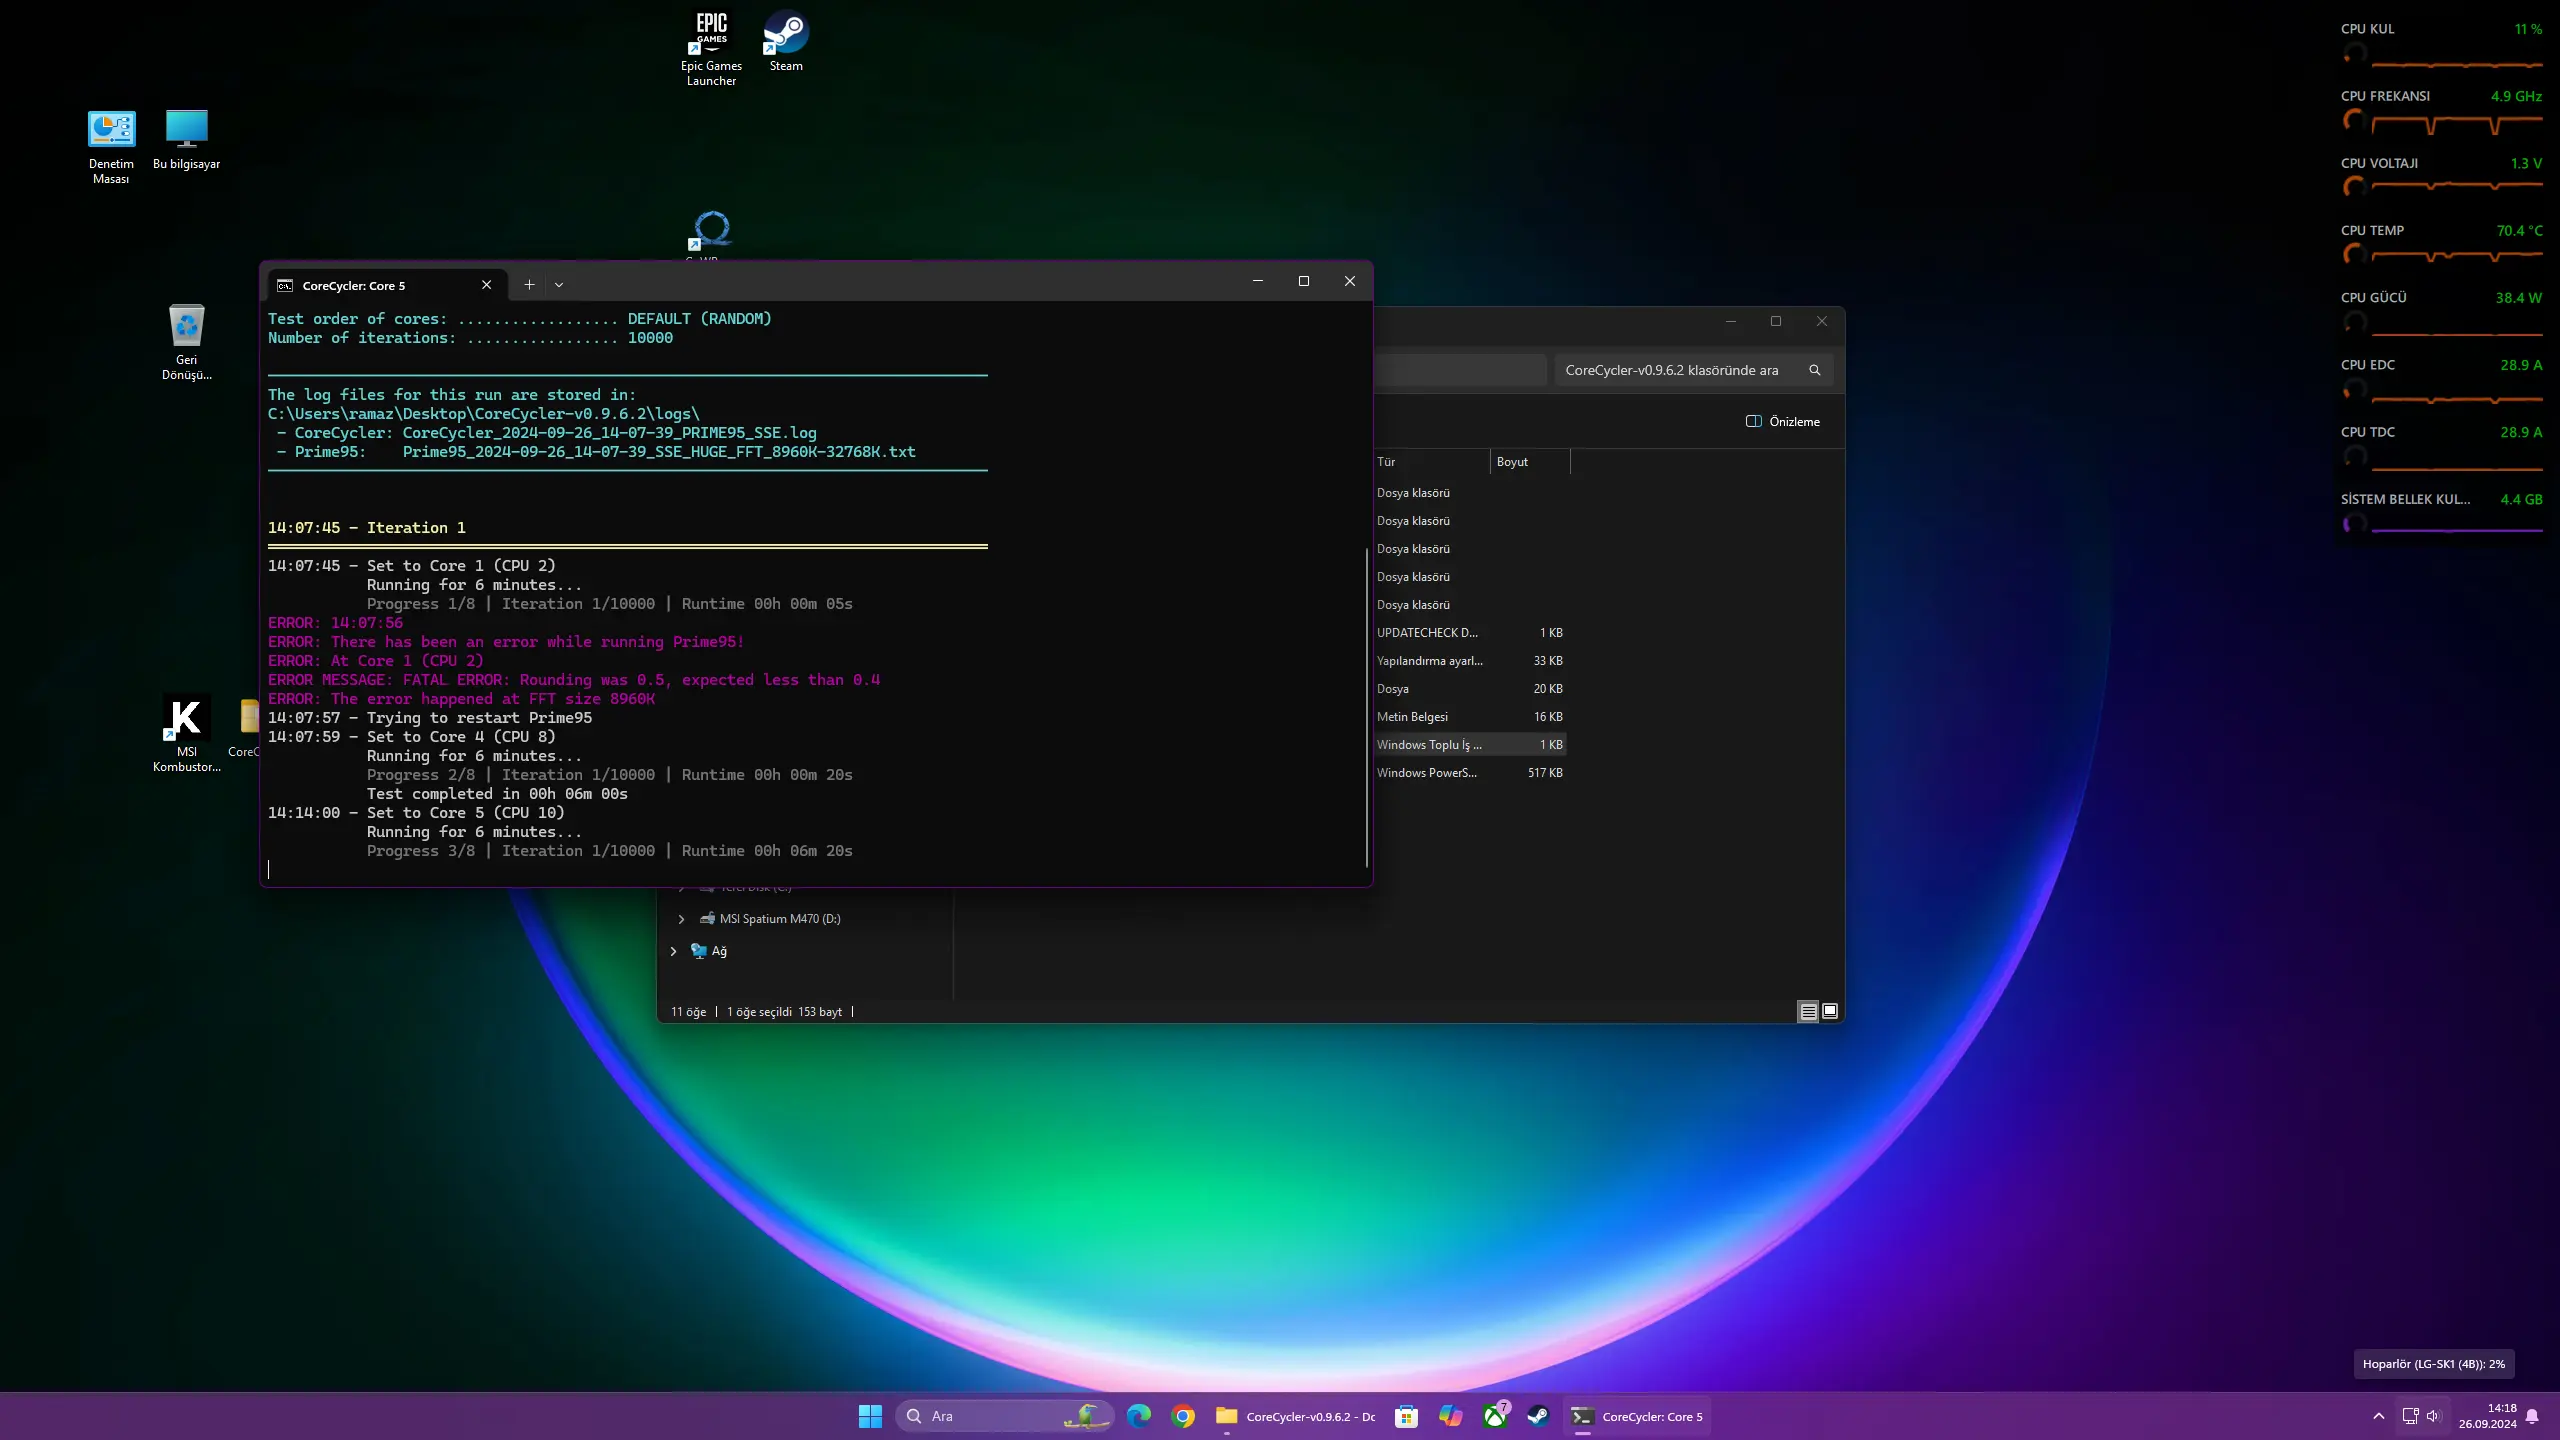Open Xbox app from taskbar
2560x1440 pixels.
1495,1416
